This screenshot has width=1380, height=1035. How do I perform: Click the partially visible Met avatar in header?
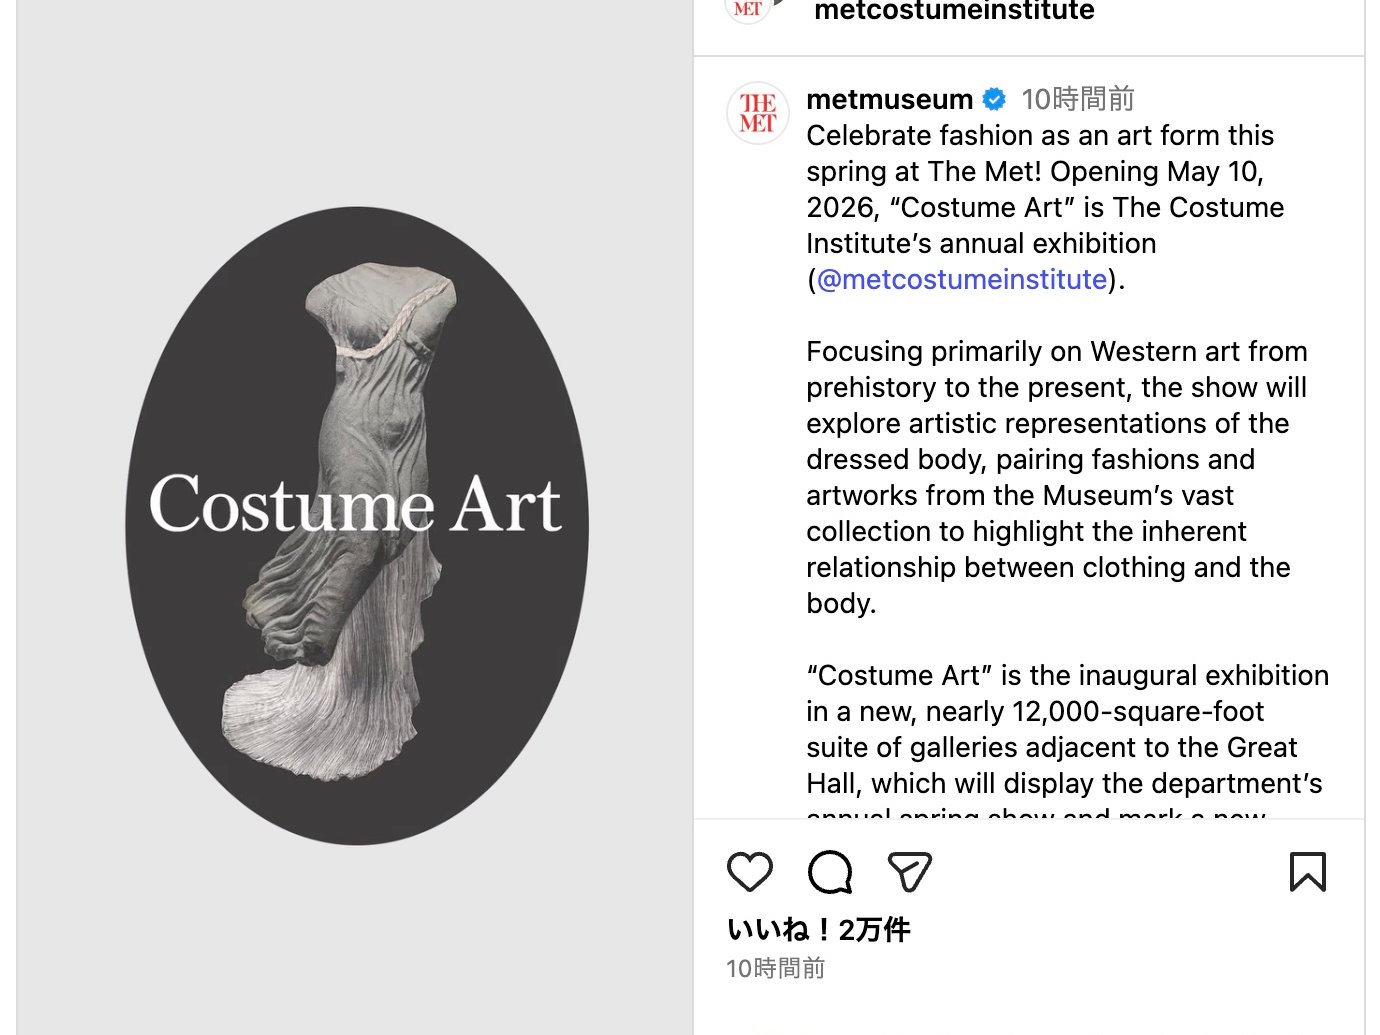coord(748,10)
